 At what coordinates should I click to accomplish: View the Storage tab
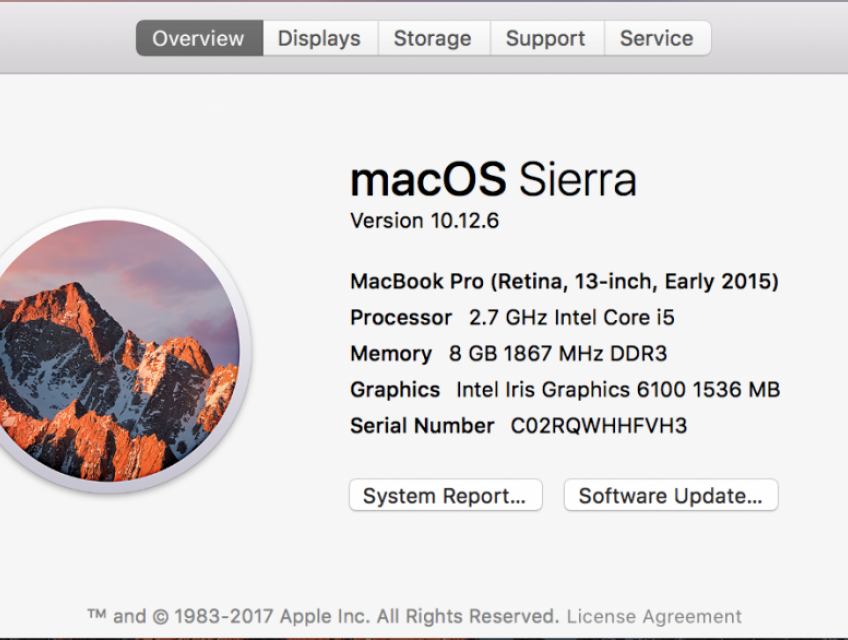[x=433, y=38]
